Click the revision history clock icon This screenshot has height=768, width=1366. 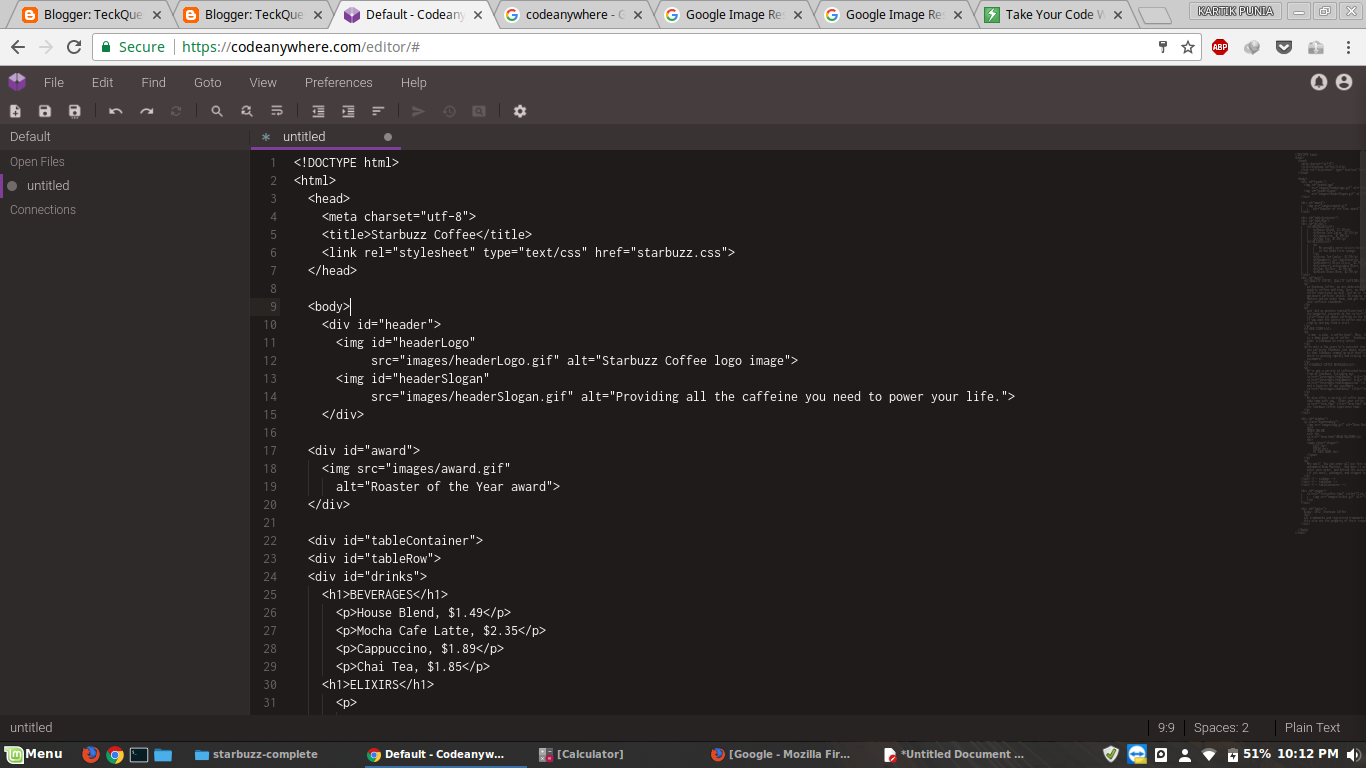[x=449, y=111]
